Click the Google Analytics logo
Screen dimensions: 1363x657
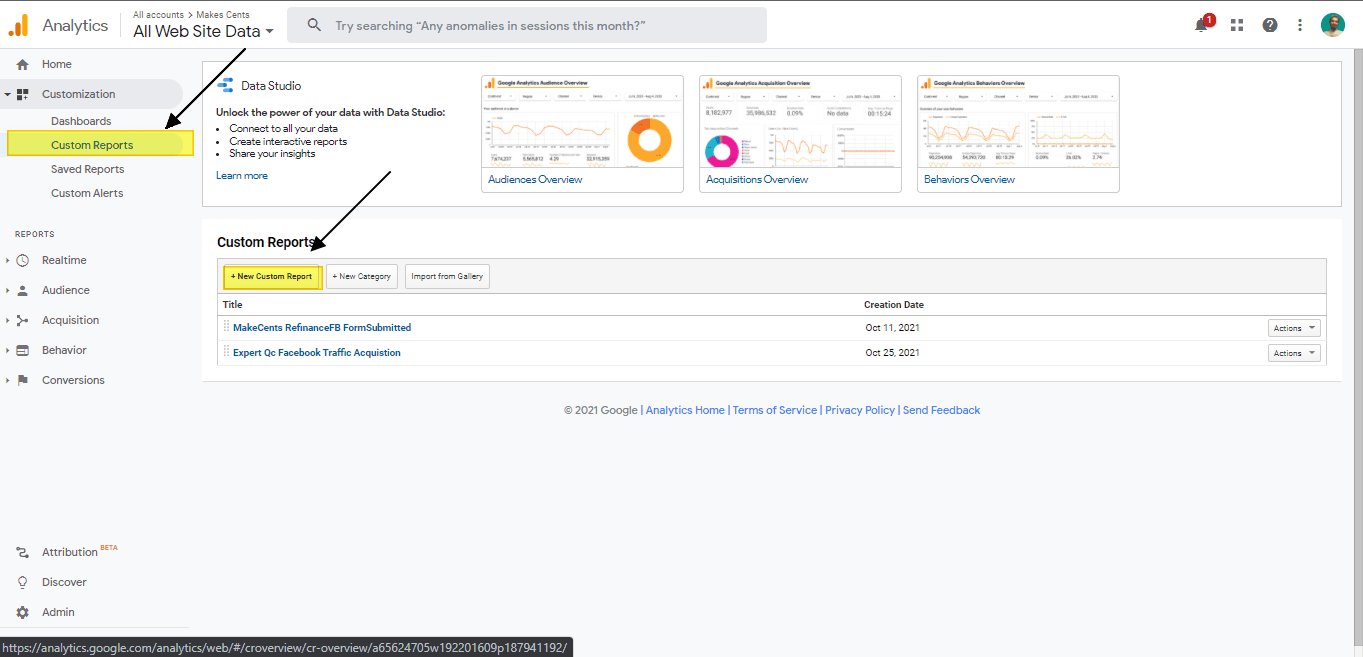18,25
